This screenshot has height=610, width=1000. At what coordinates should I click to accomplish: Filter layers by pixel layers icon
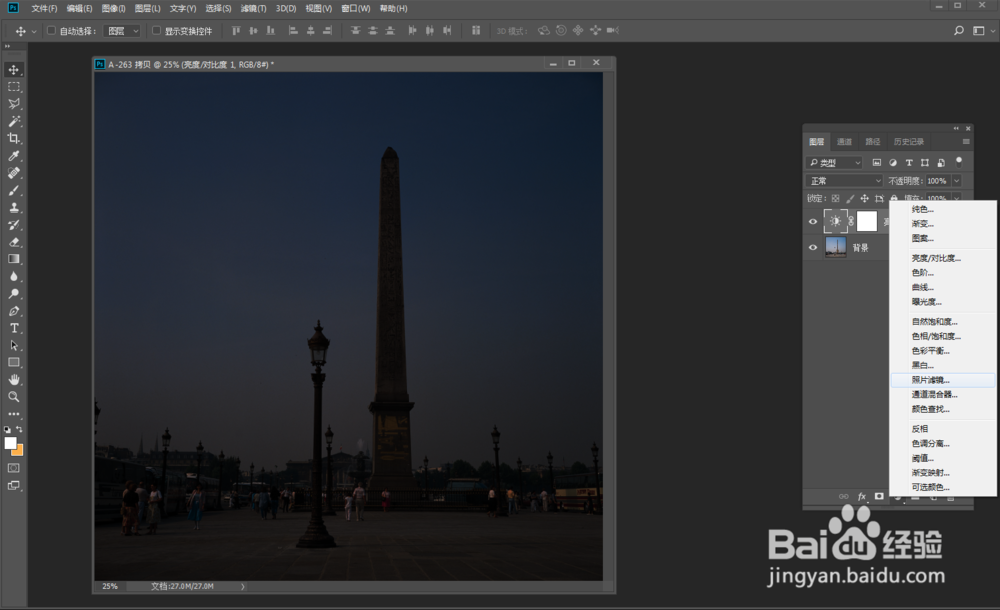tap(877, 163)
